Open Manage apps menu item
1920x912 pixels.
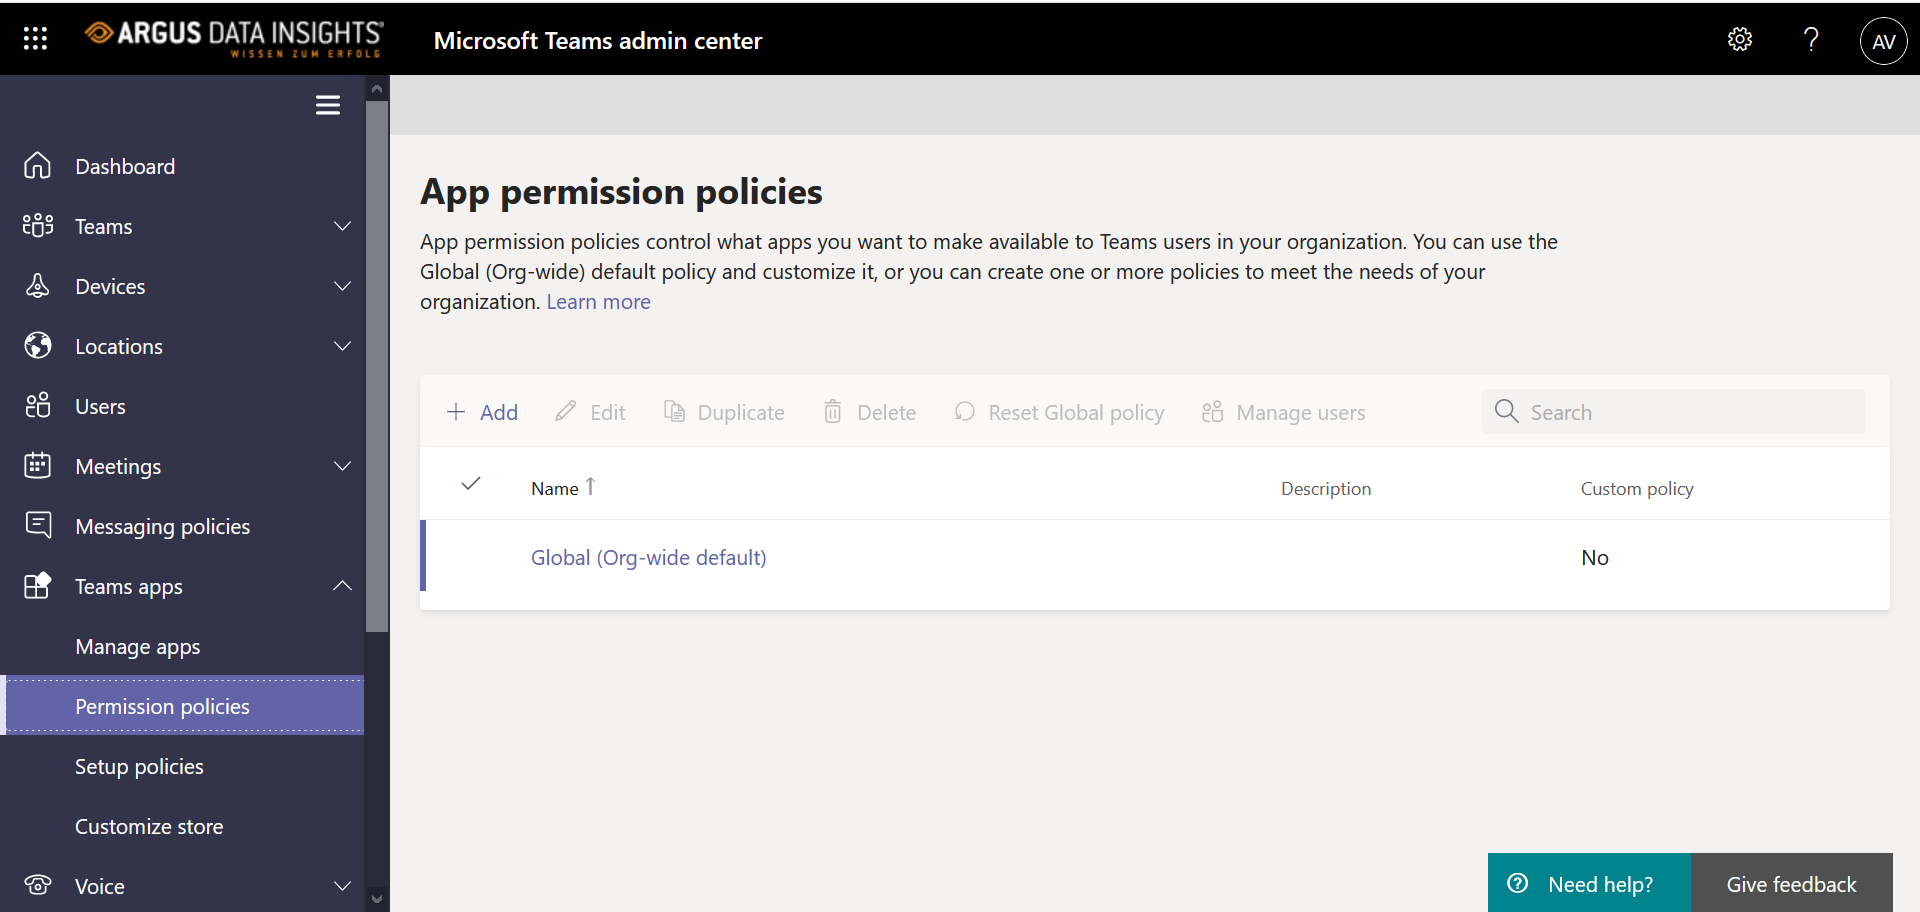point(138,647)
